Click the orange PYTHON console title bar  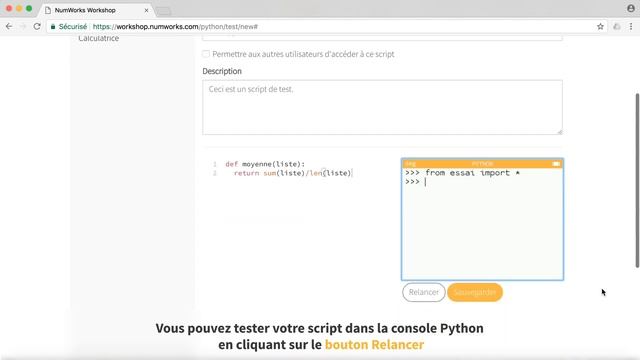482,164
